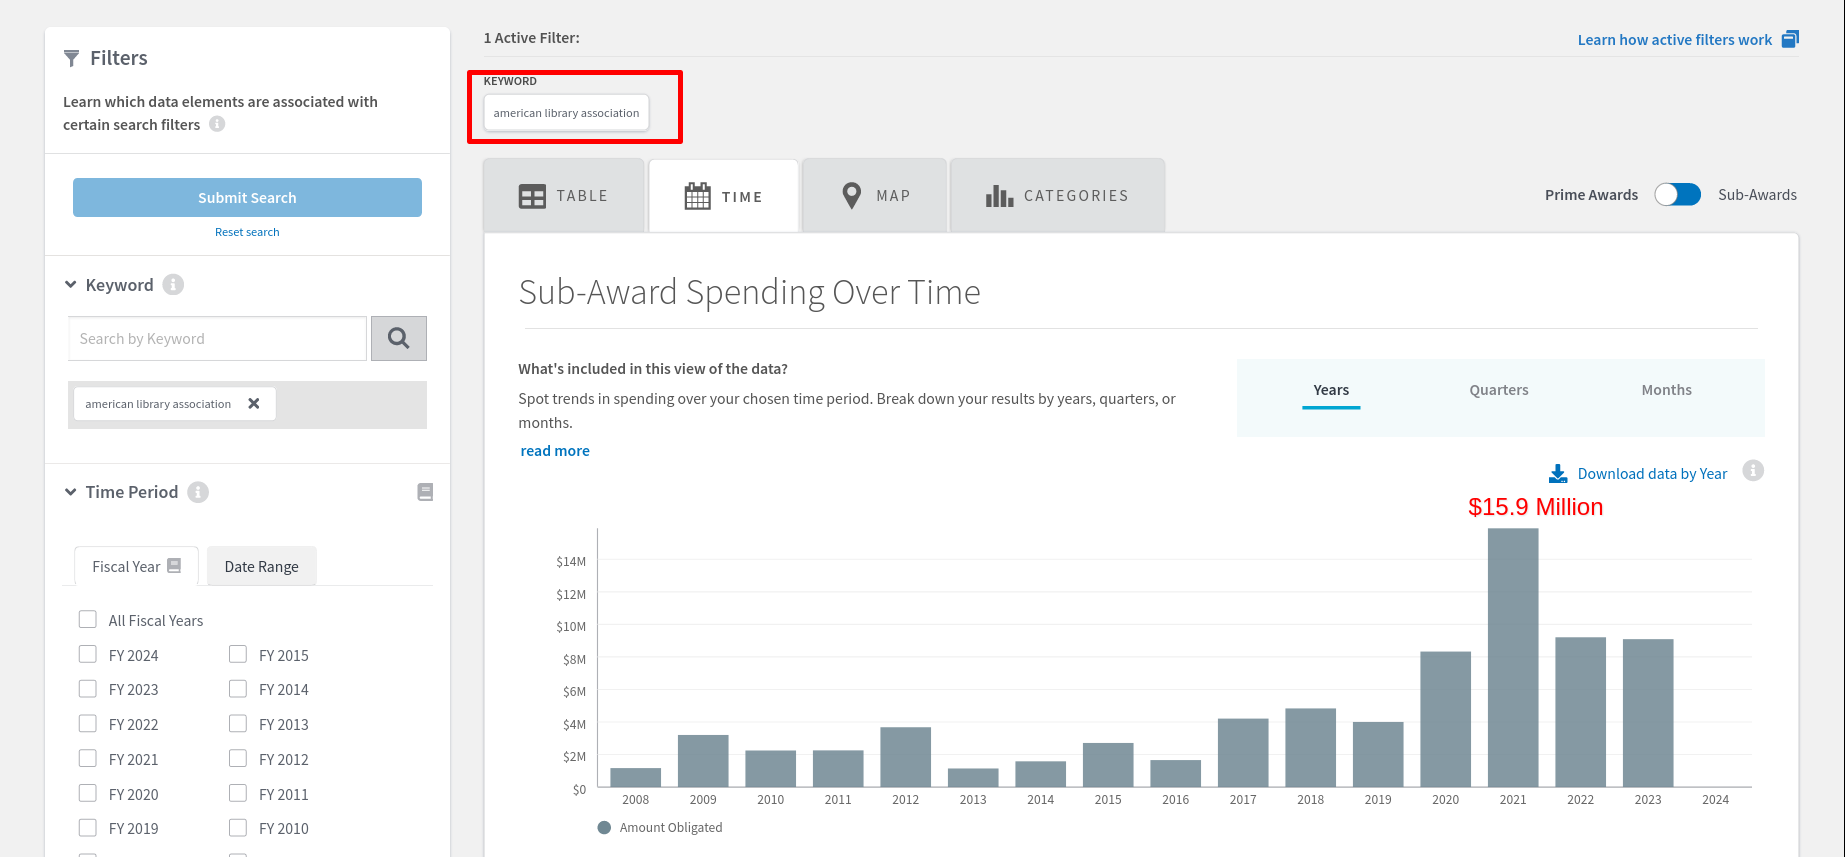Focus the Search by Keyword input field
The image size is (1845, 857).
217,339
